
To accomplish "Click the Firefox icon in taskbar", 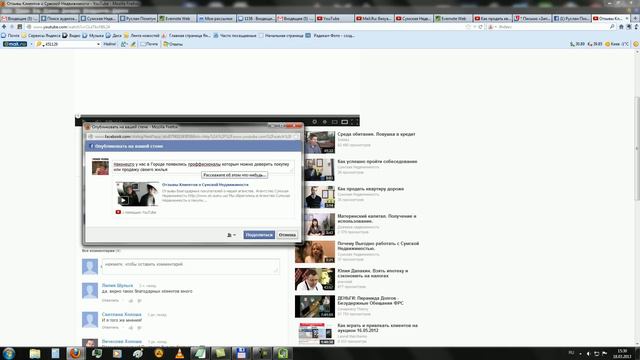I will (75, 353).
